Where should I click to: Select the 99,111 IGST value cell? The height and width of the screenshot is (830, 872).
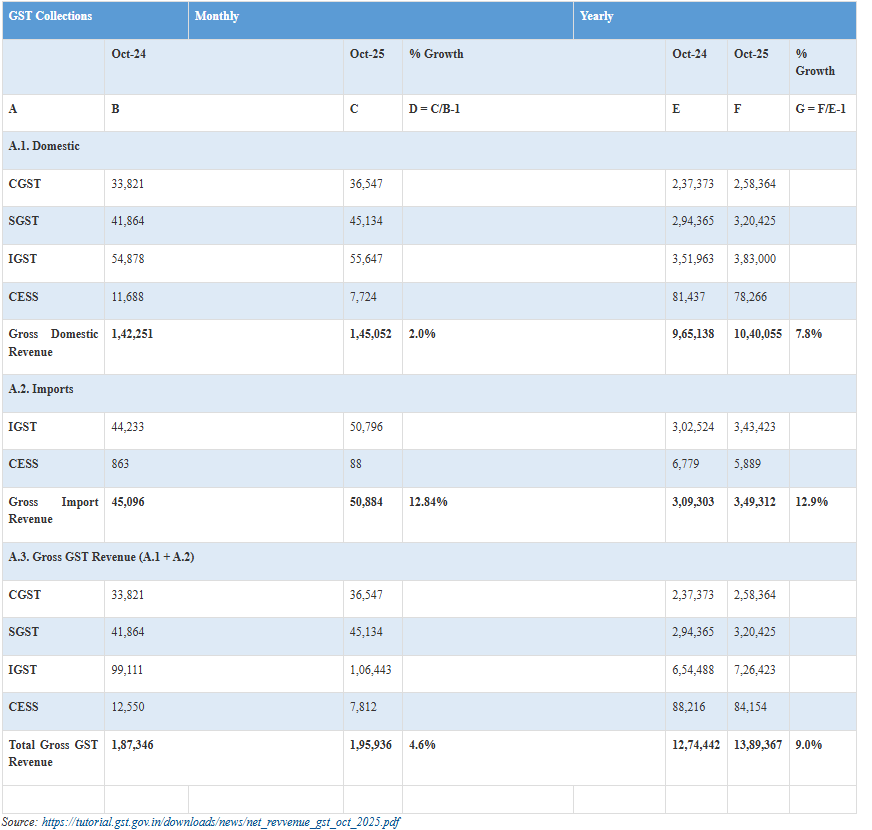(128, 669)
